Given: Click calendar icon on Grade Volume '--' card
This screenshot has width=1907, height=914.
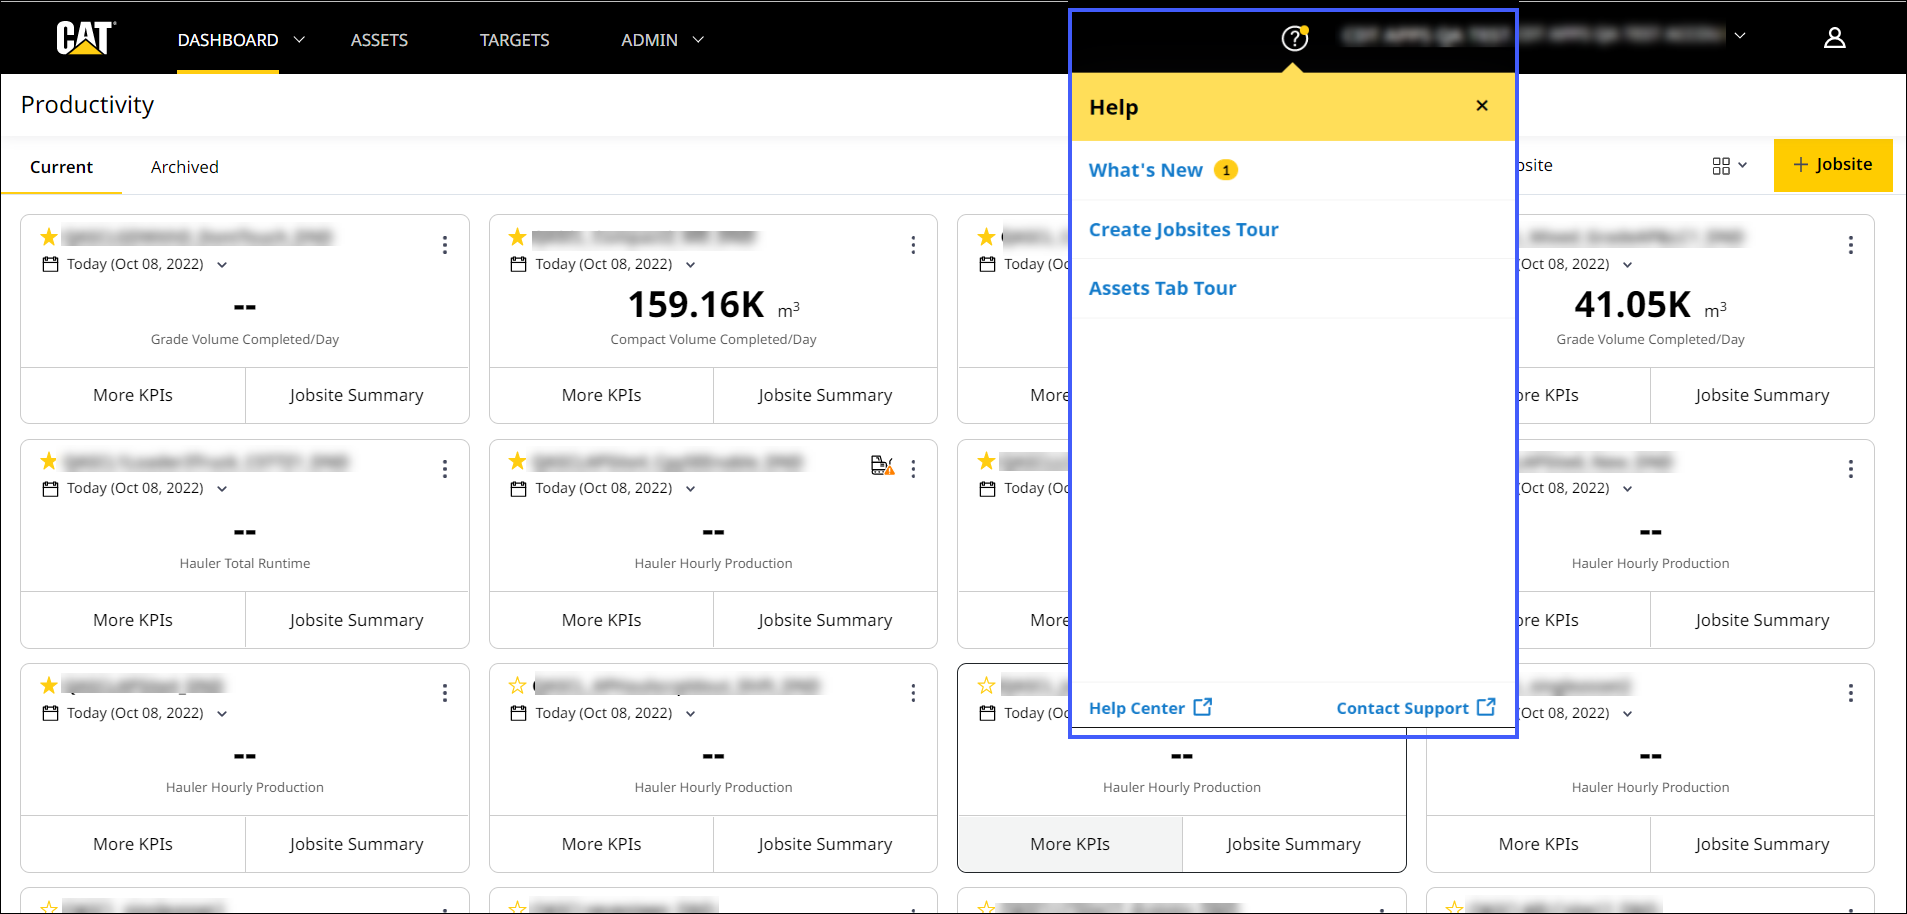Looking at the screenshot, I should pos(50,264).
